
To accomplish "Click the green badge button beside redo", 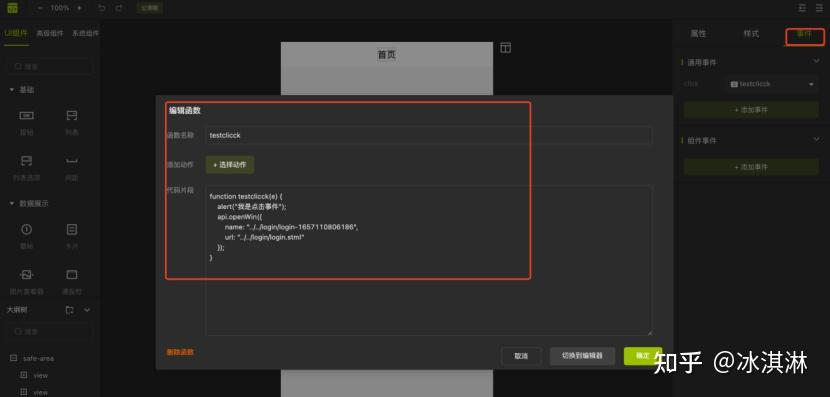I will tap(149, 8).
